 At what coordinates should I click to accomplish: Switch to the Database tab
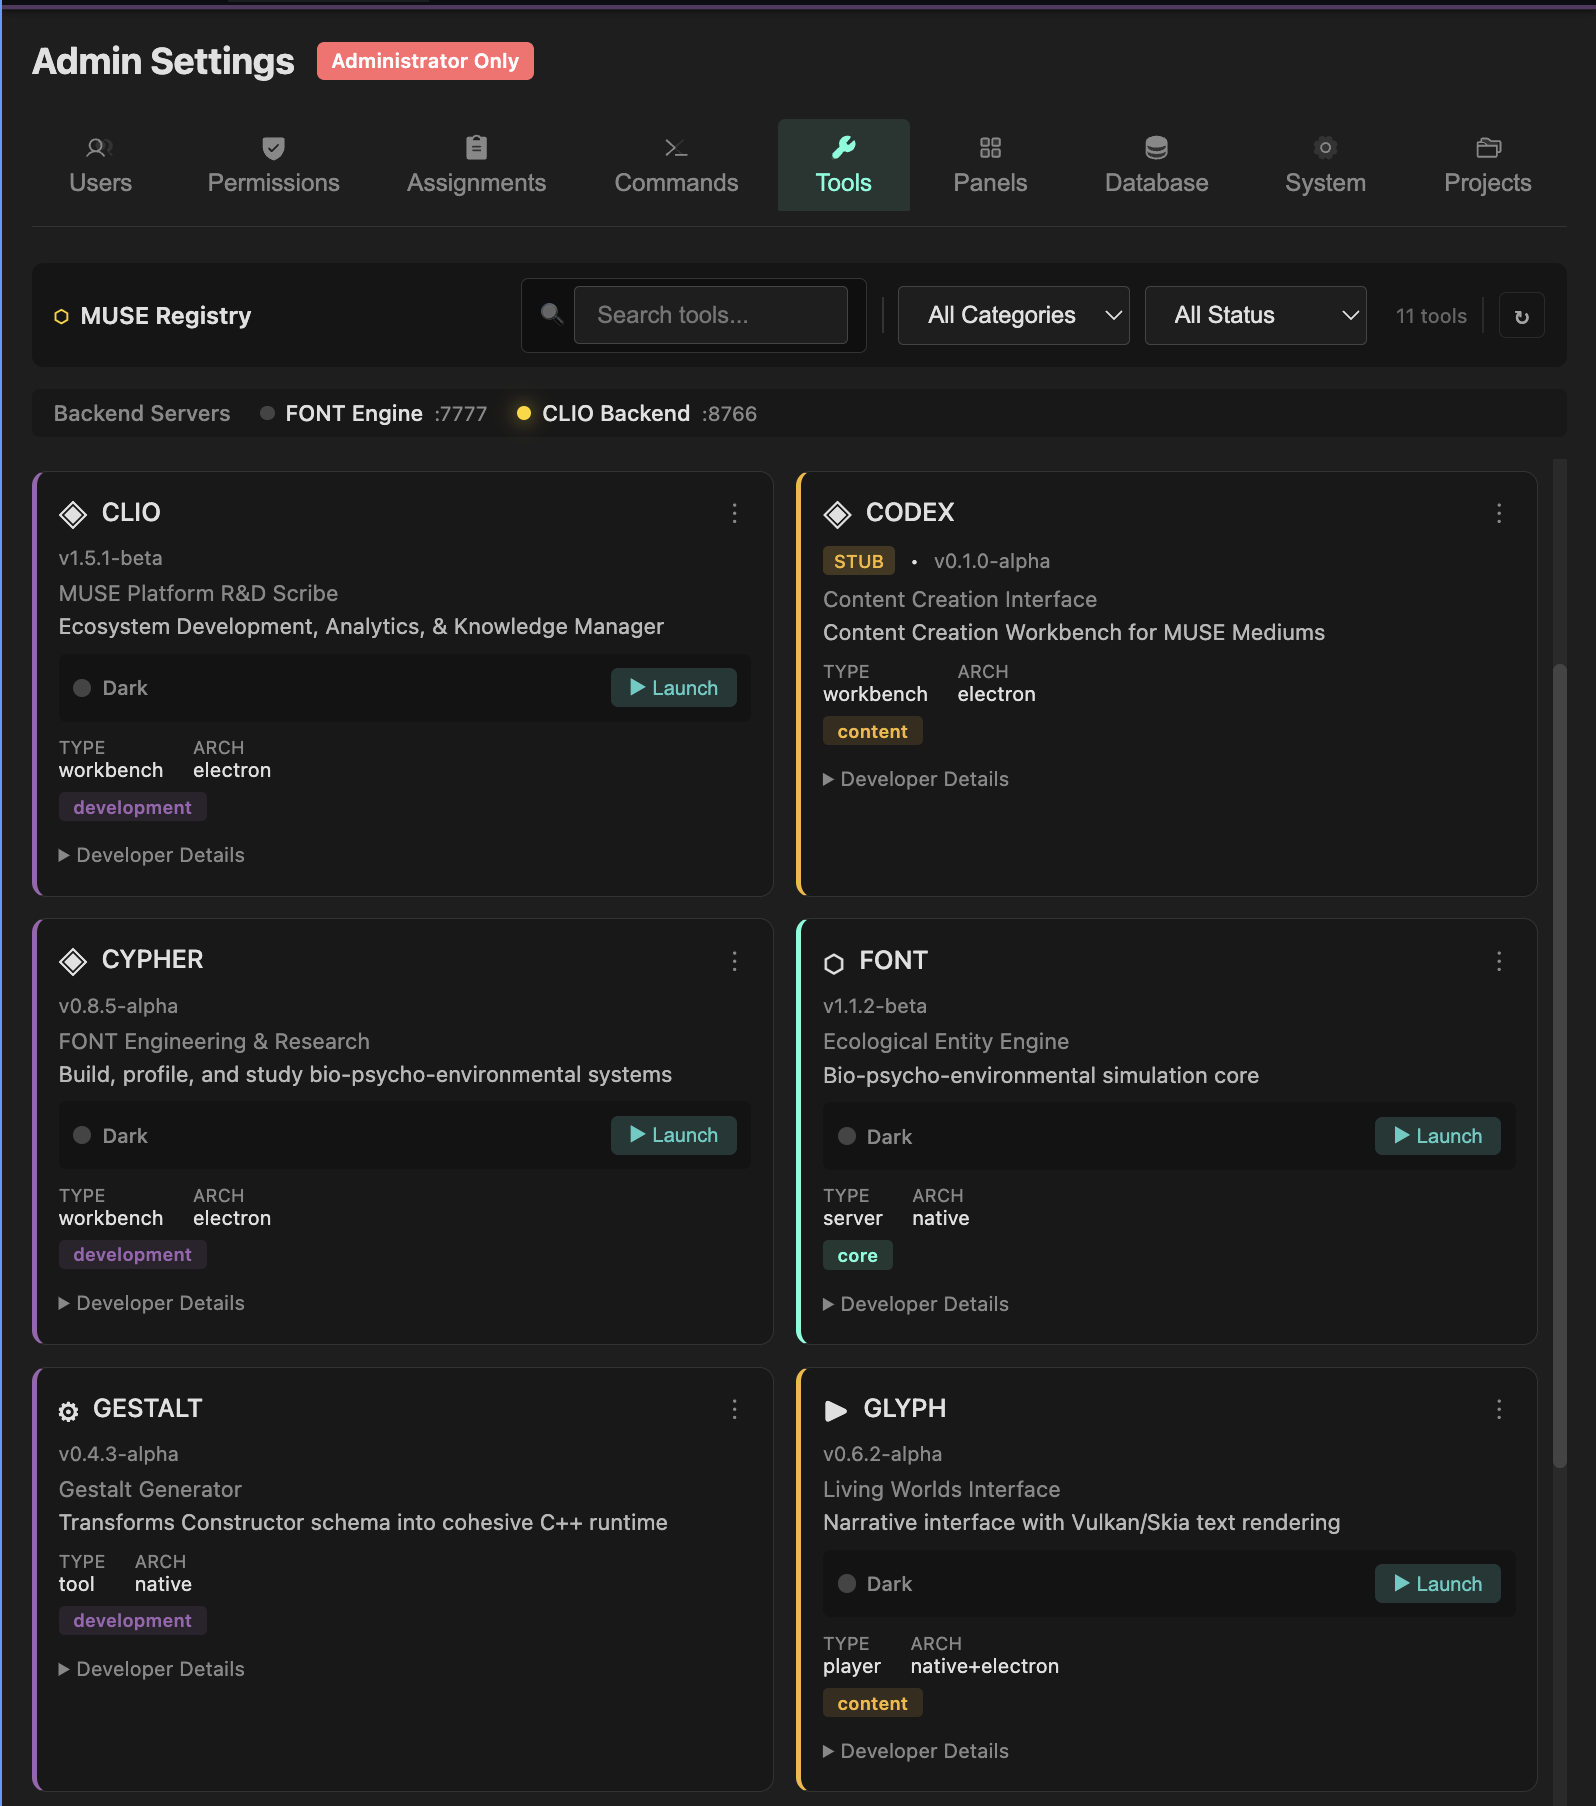click(1156, 165)
